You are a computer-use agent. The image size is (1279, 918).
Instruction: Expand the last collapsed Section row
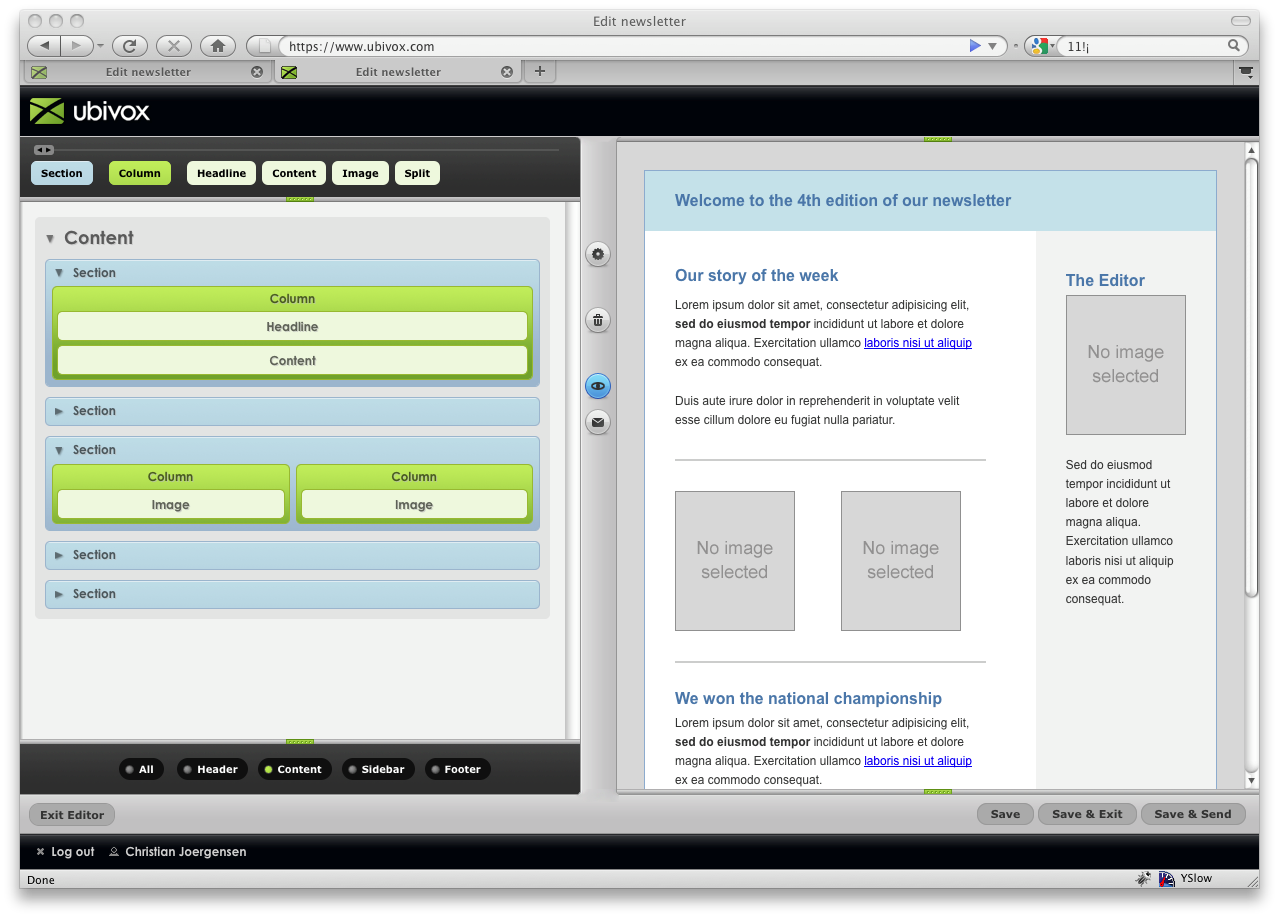coord(59,594)
